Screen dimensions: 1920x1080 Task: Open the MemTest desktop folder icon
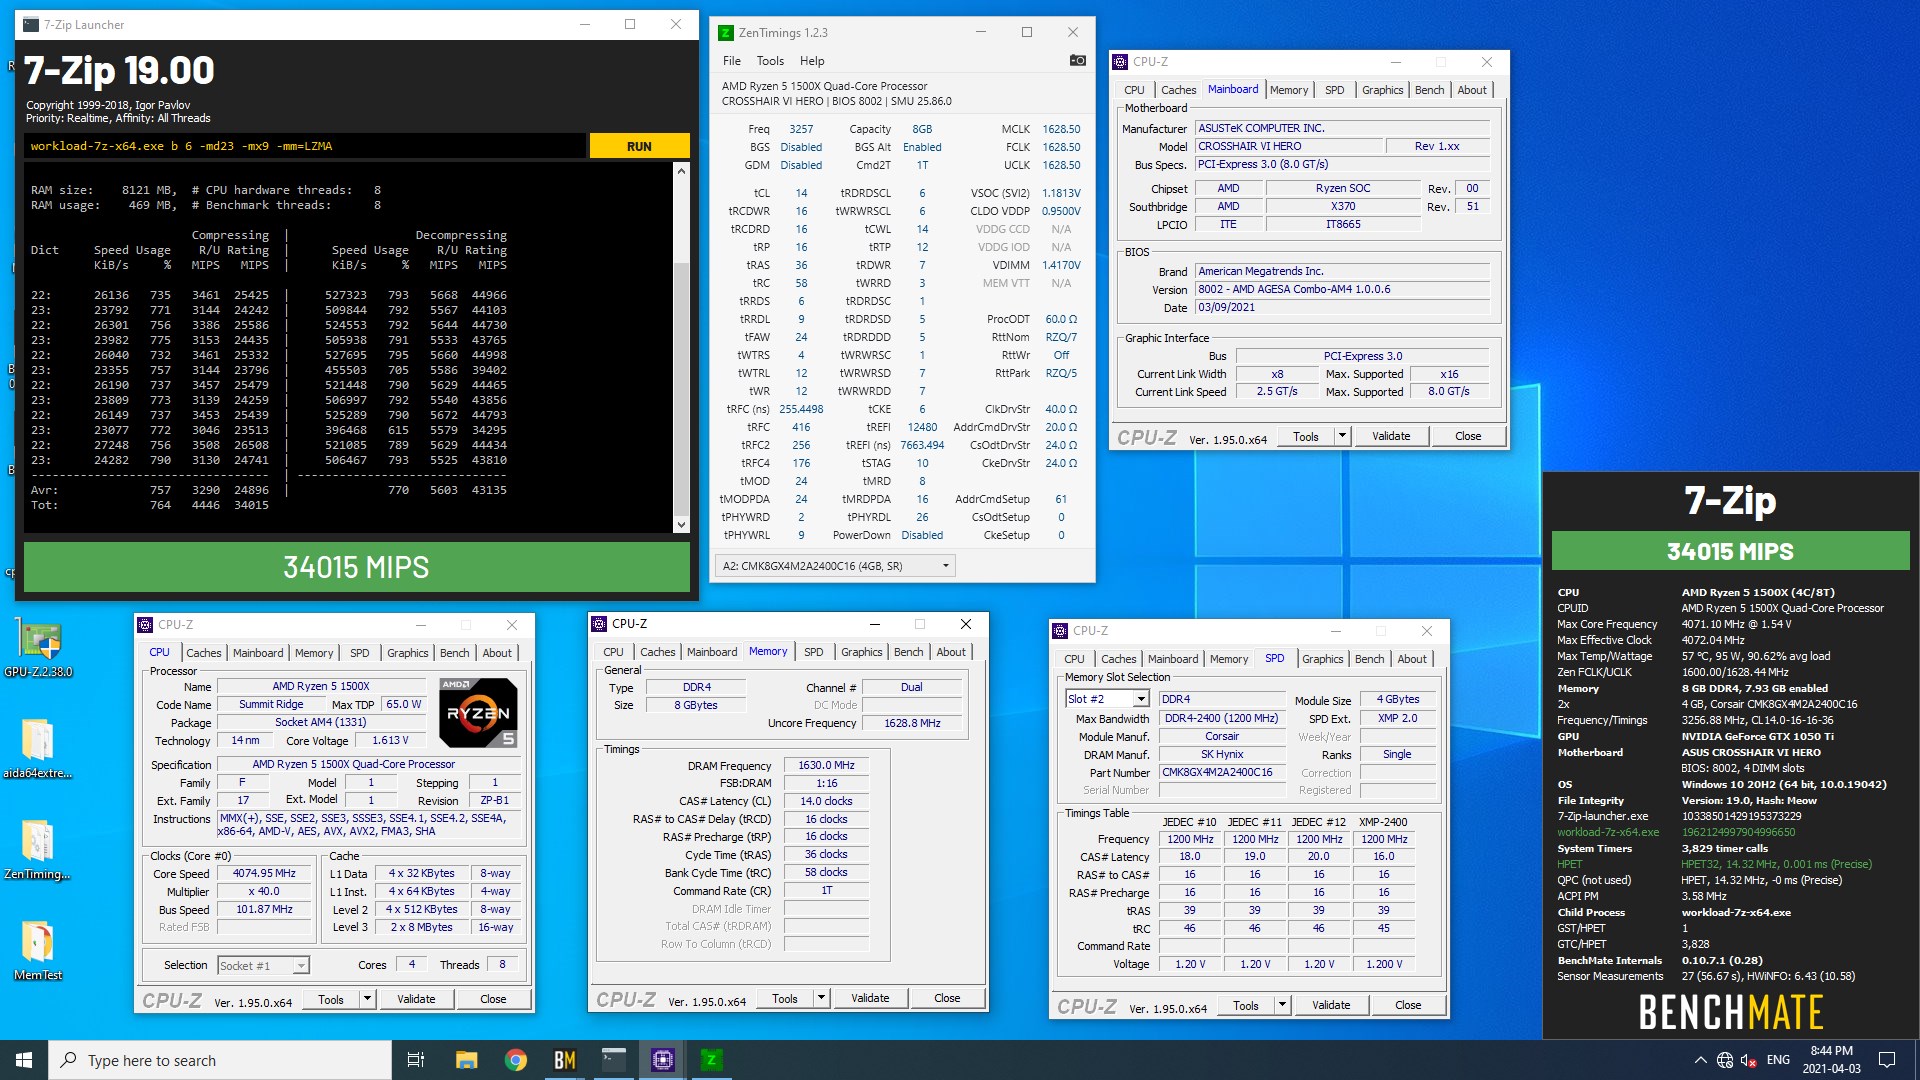38,951
